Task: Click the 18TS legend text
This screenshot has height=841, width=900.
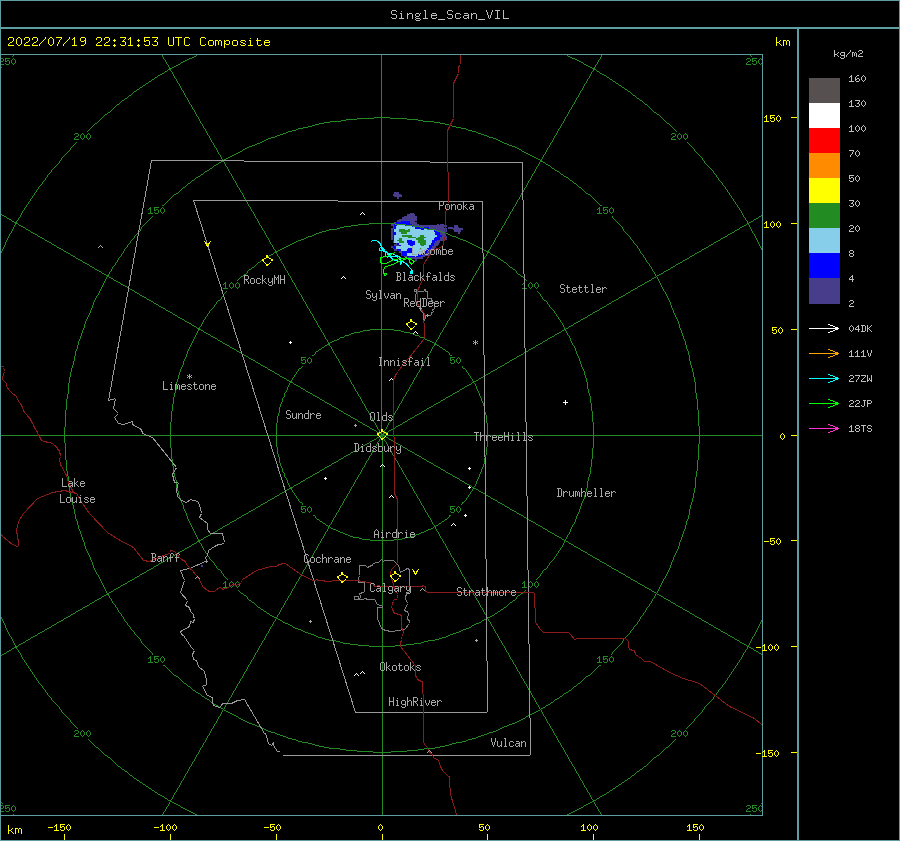Action: tap(860, 428)
